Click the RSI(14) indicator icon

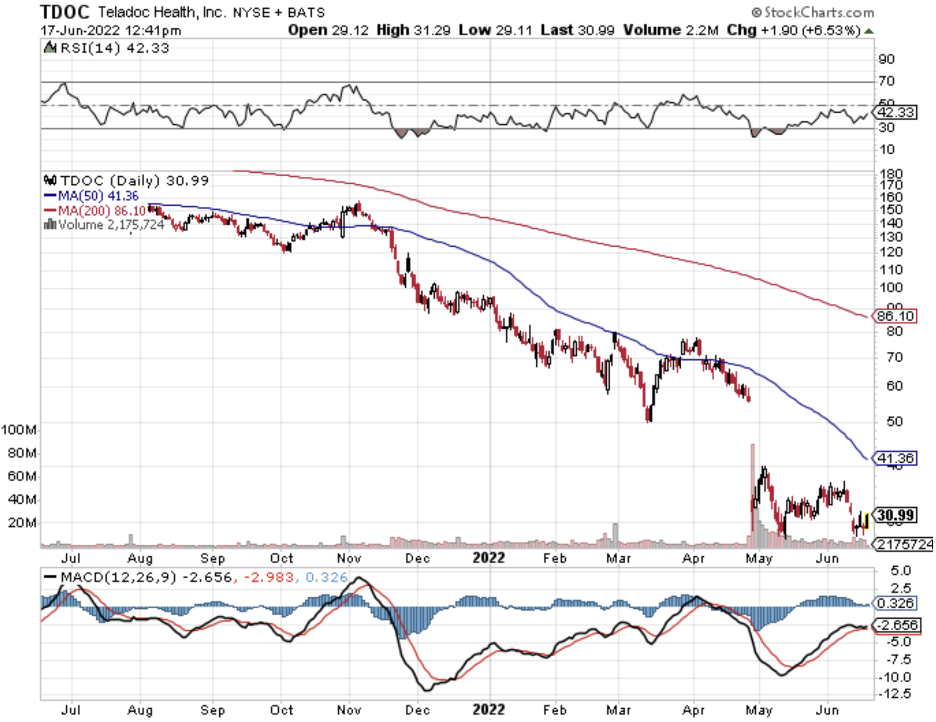point(50,48)
